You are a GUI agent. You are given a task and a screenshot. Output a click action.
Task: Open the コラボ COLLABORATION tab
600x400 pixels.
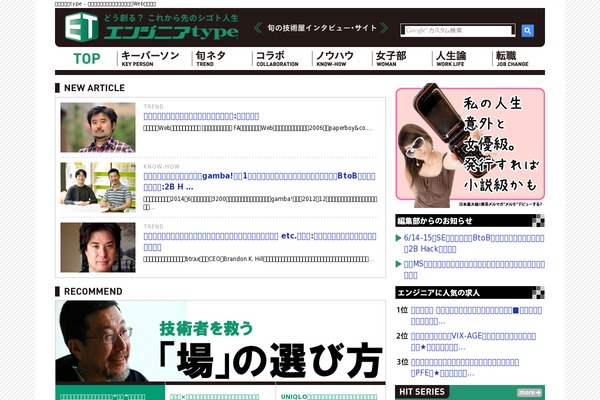point(277,59)
